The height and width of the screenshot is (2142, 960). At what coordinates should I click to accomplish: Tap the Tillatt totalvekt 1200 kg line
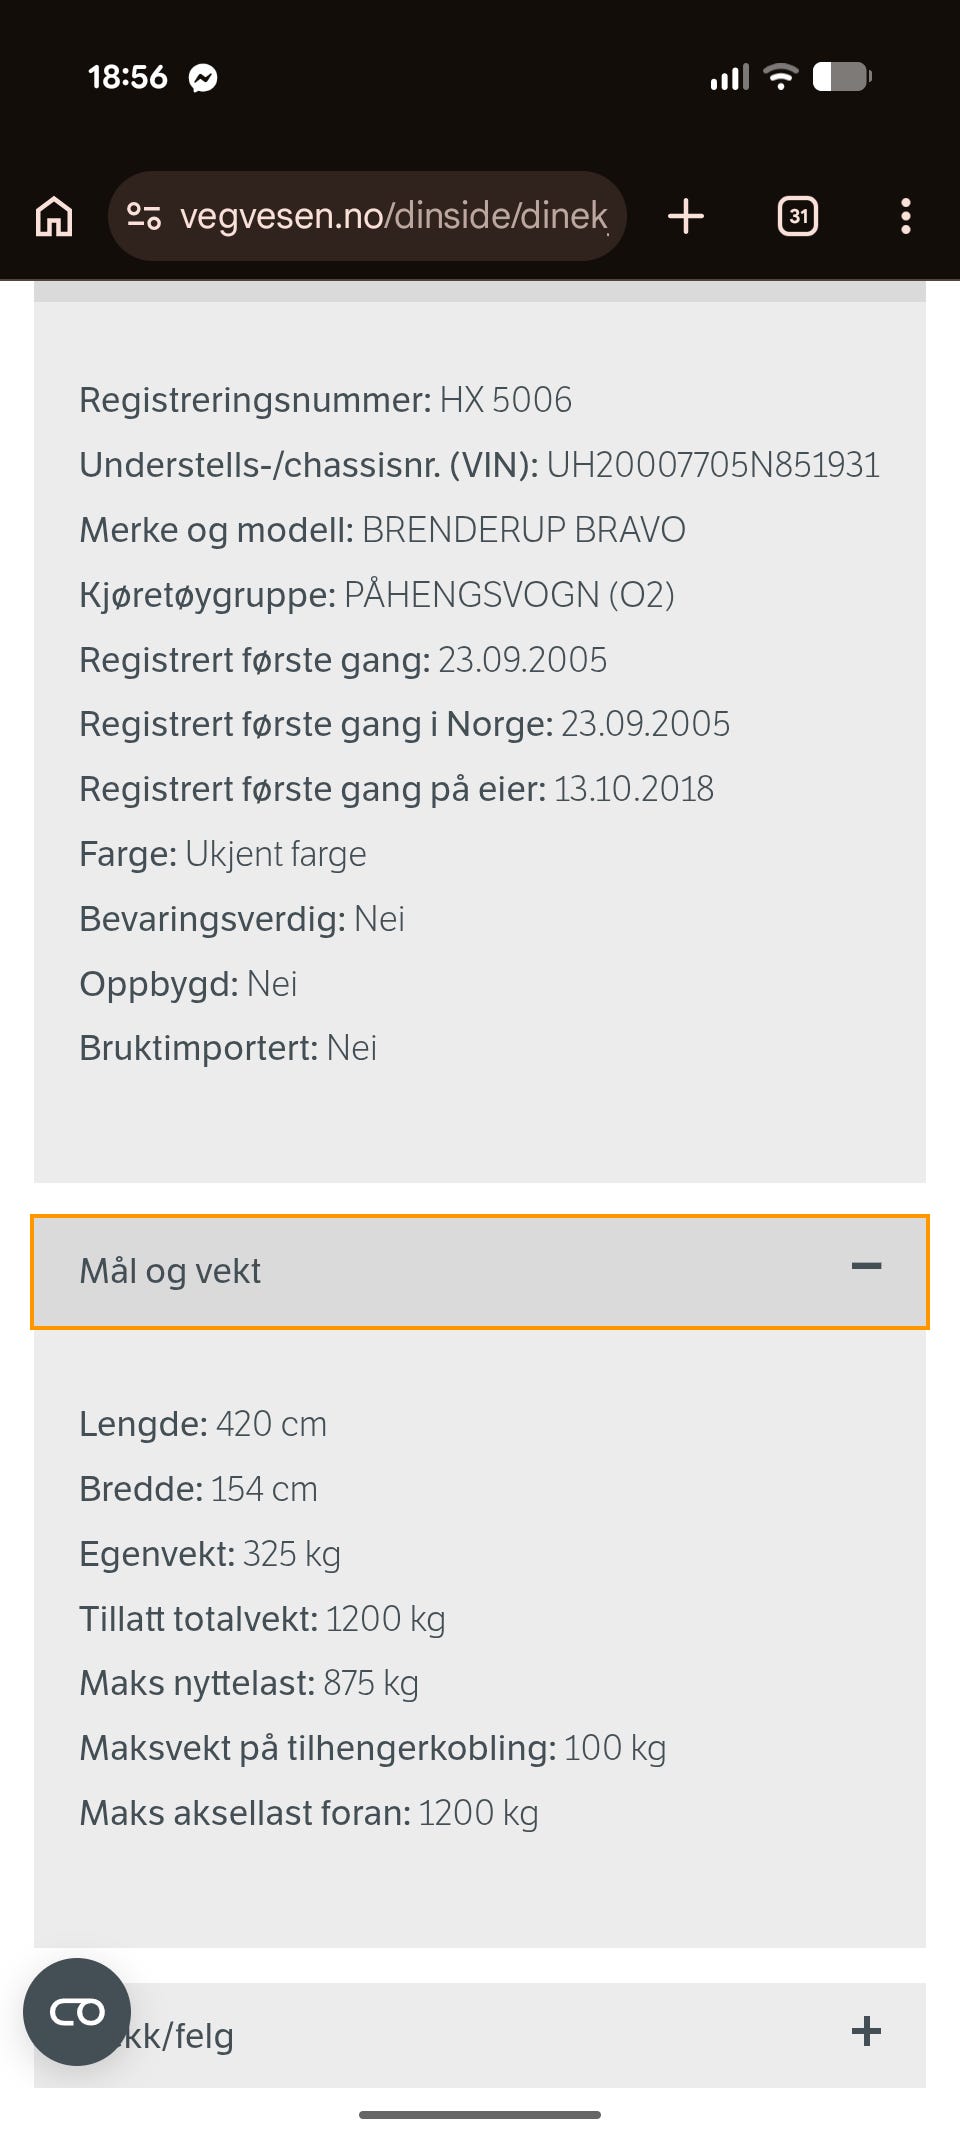pos(262,1619)
